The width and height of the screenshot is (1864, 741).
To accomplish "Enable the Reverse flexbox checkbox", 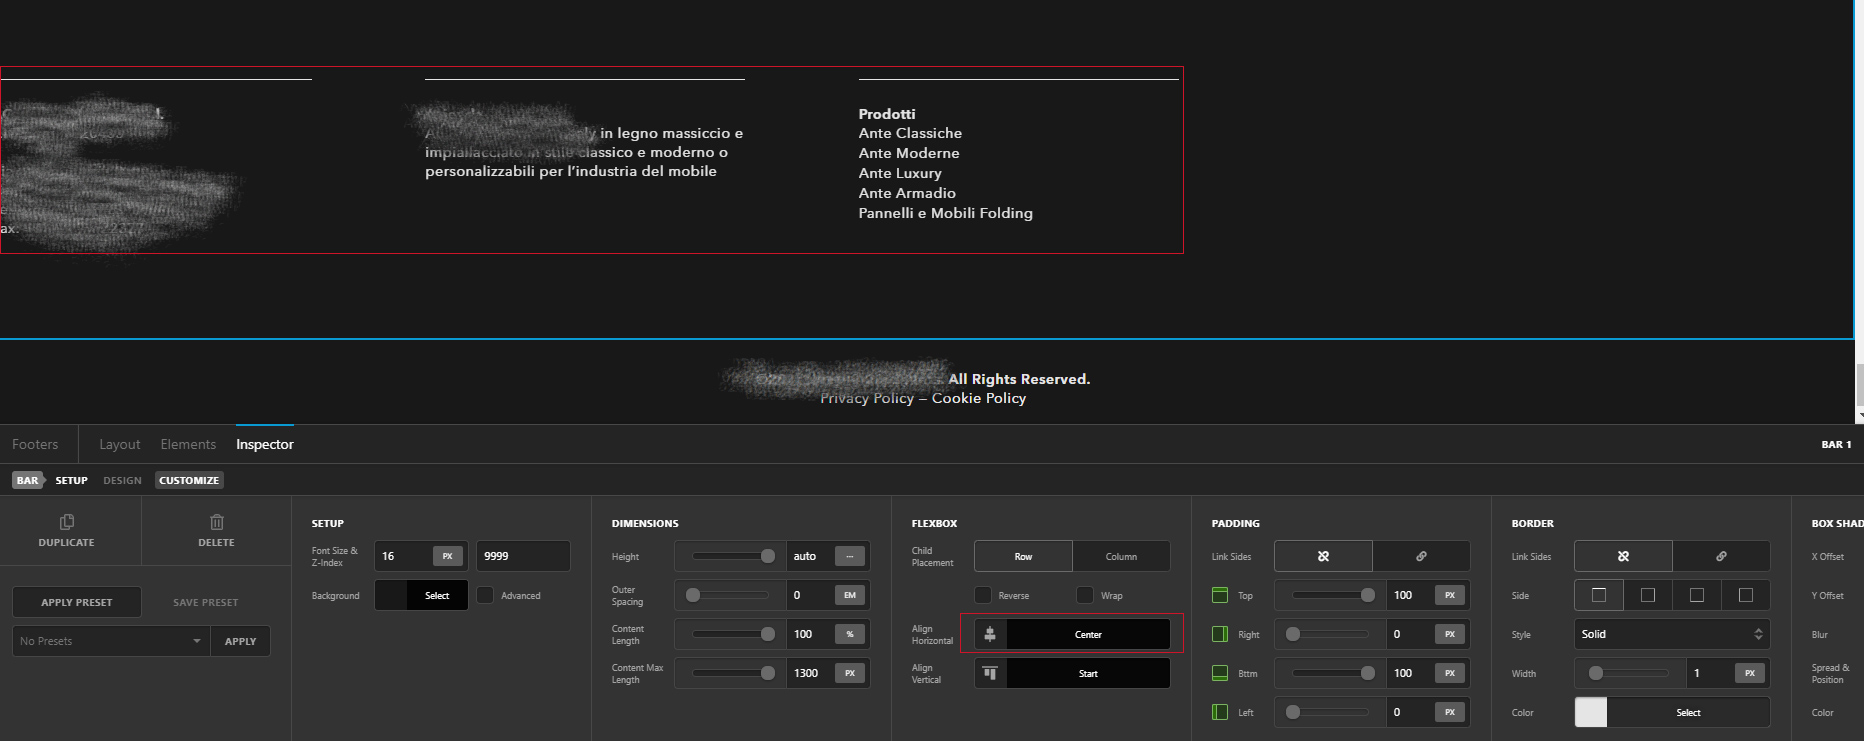I will coord(983,595).
